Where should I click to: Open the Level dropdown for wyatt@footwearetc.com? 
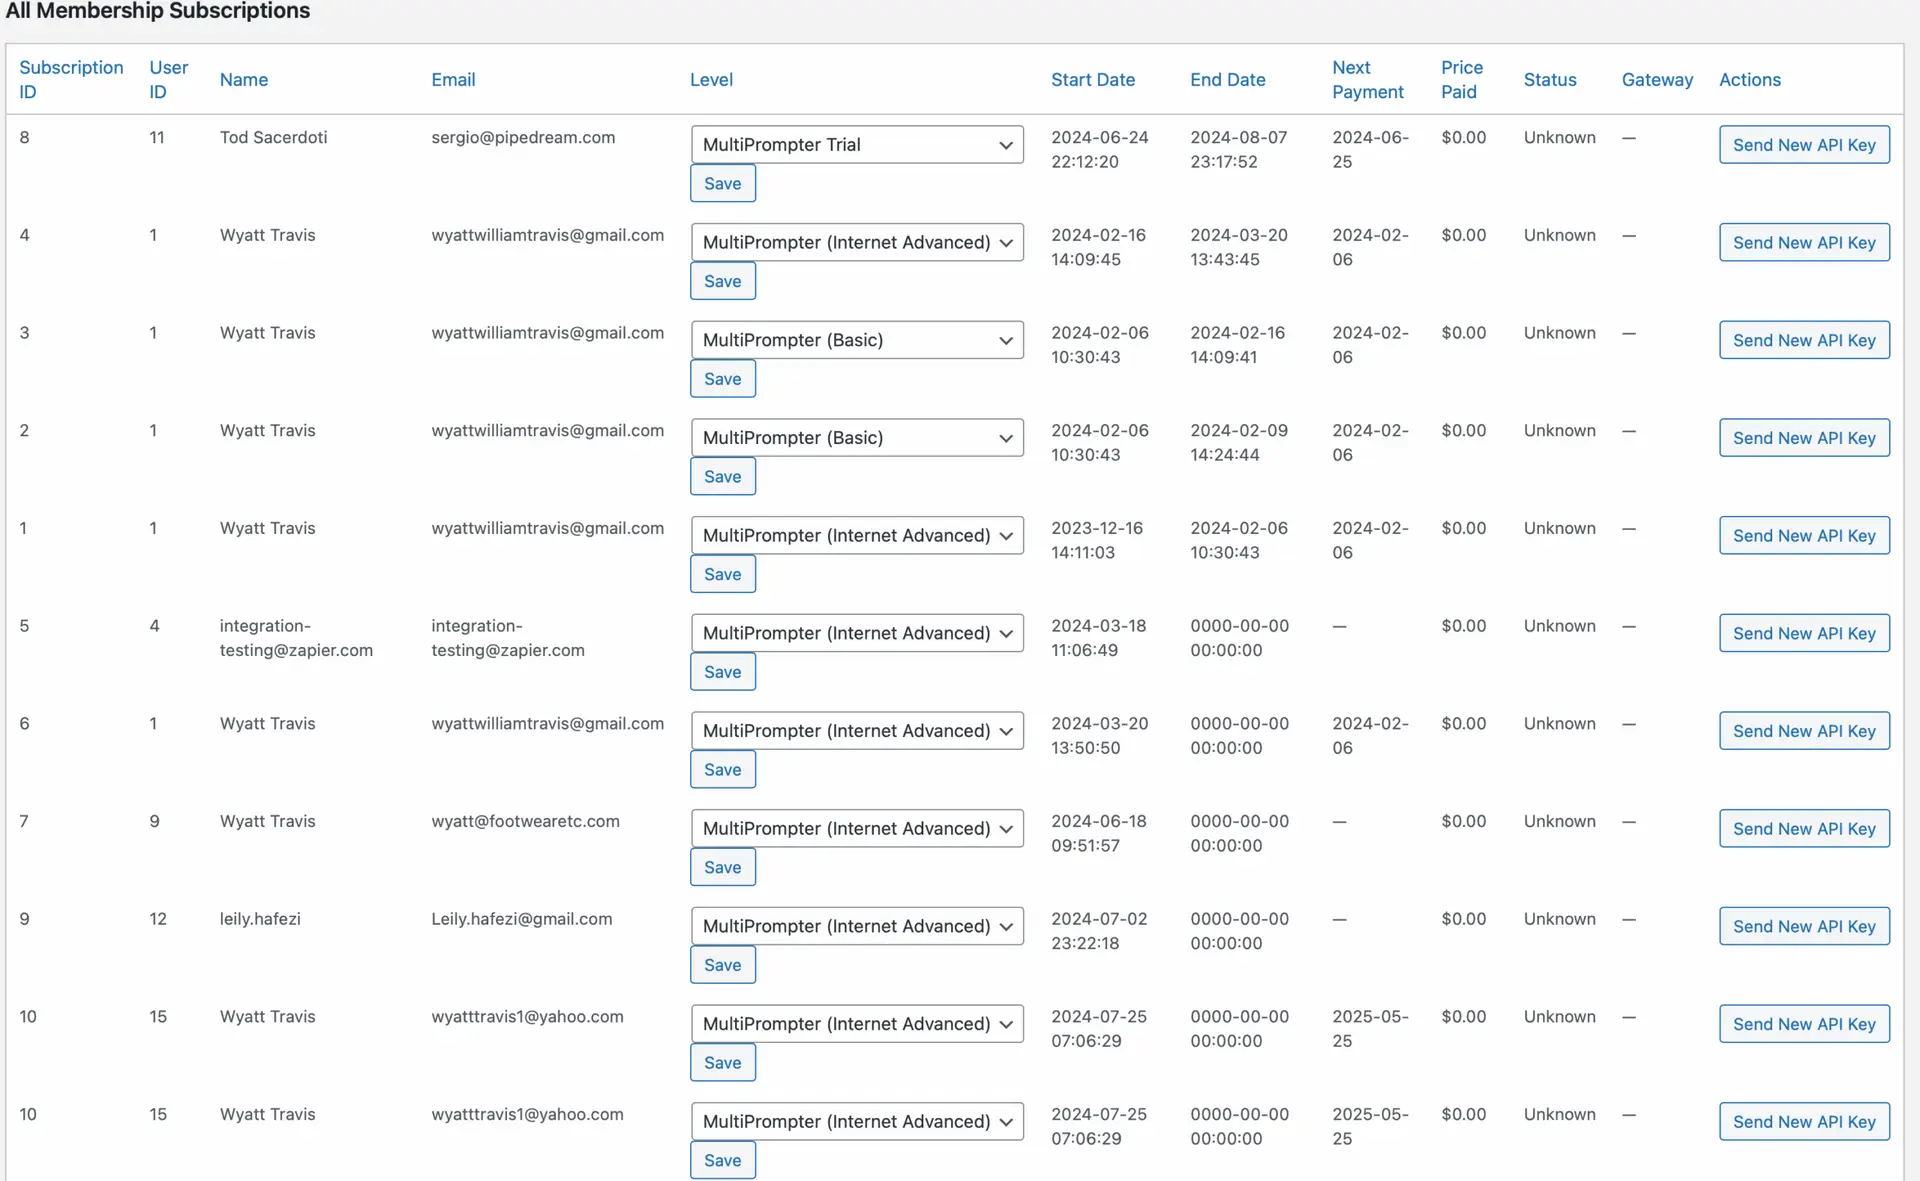[856, 828]
